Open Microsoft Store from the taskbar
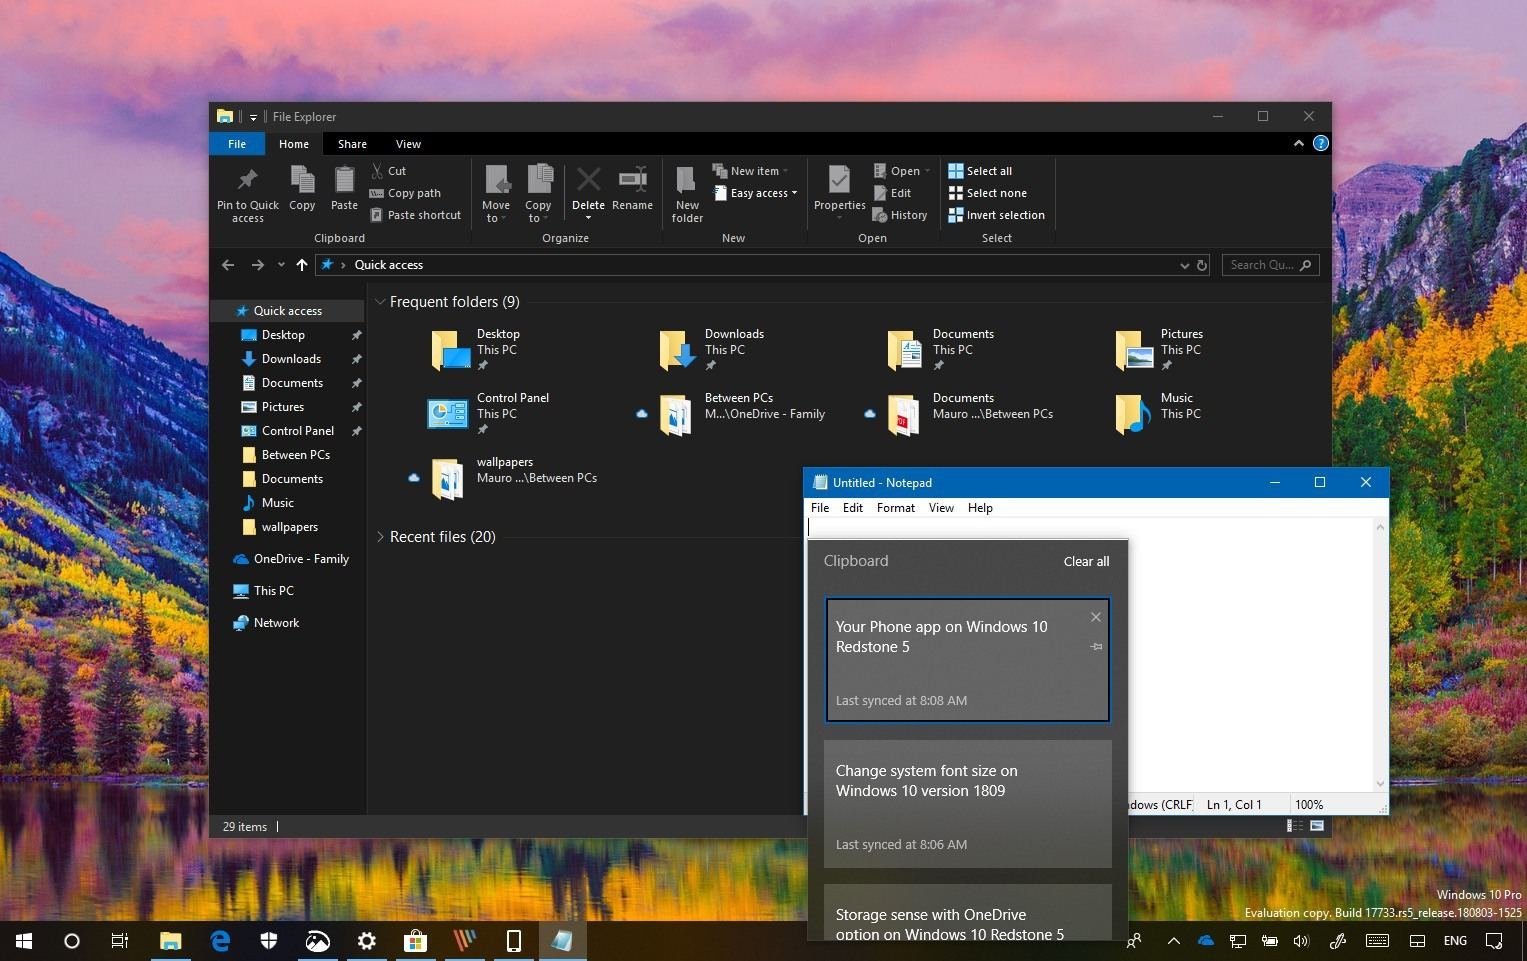Image resolution: width=1527 pixels, height=961 pixels. [415, 941]
